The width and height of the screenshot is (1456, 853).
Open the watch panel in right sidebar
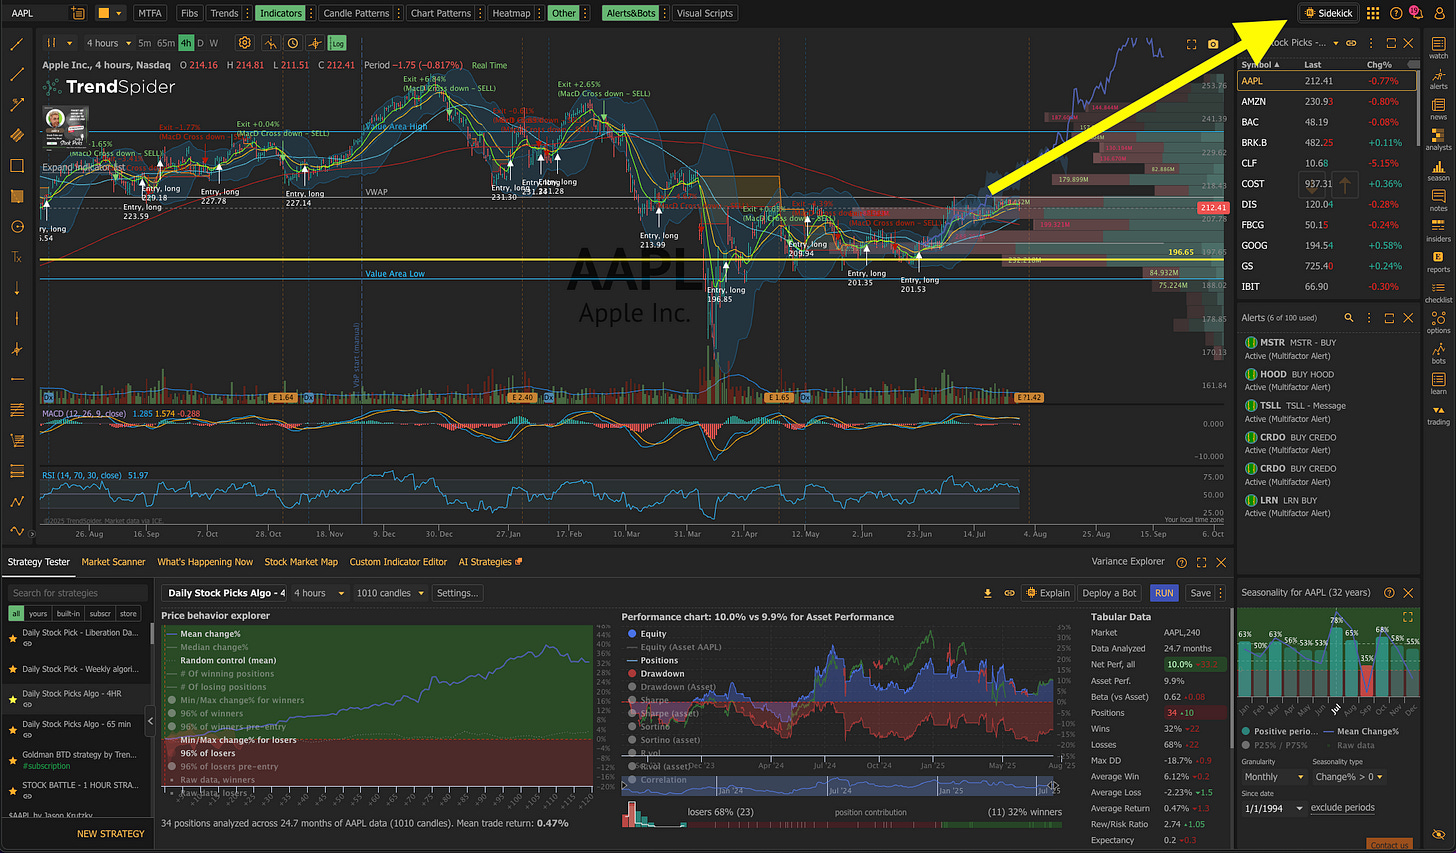pos(1438,48)
